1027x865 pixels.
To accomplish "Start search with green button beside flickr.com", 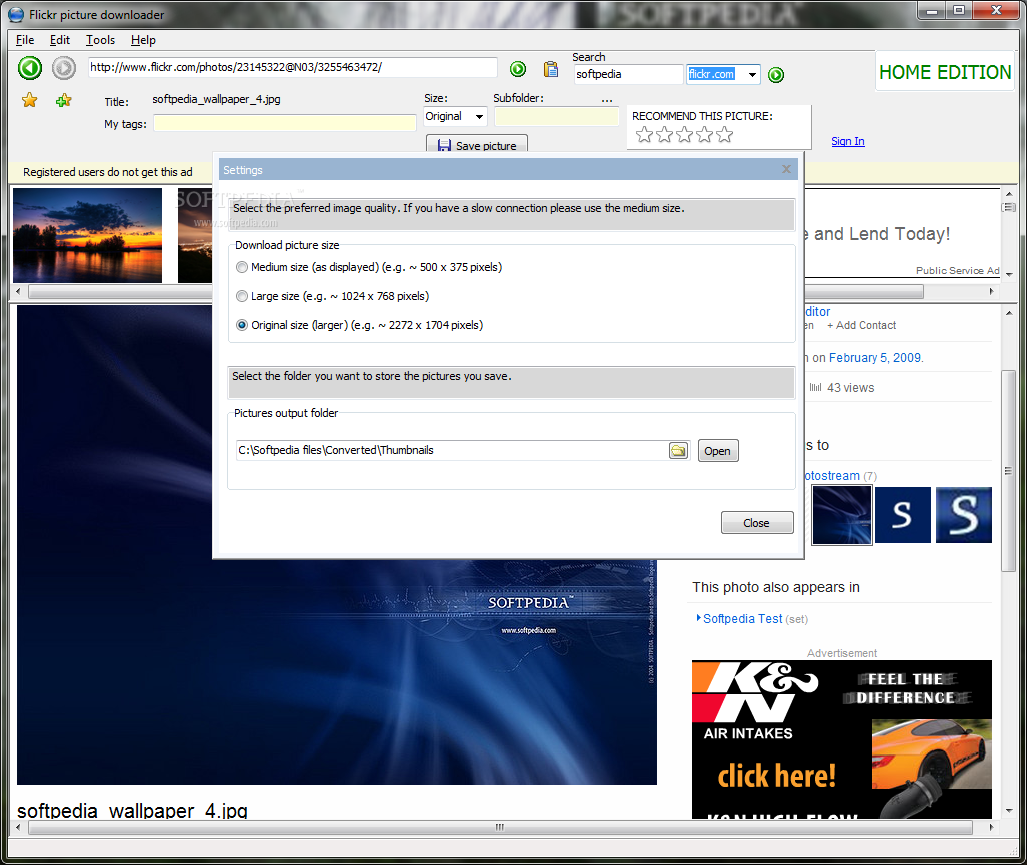I will 776,75.
